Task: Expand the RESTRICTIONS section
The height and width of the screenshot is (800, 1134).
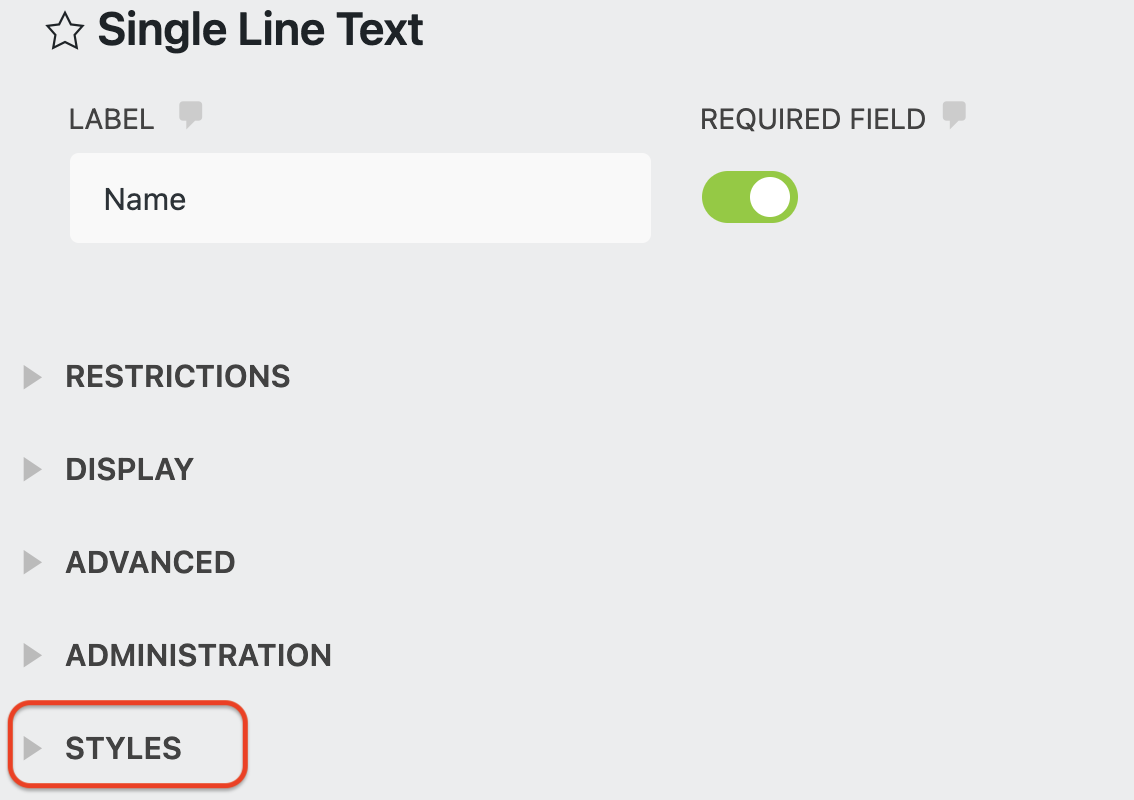Action: tap(177, 377)
